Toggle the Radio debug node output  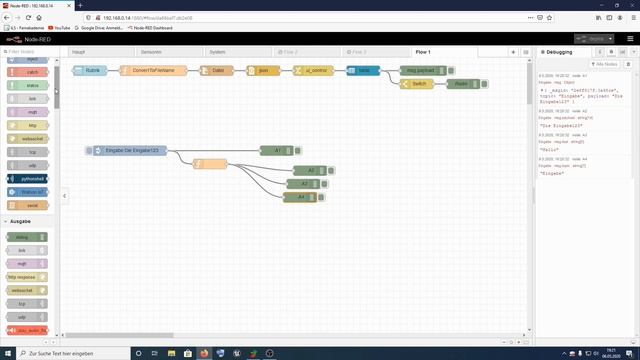pyautogui.click(x=484, y=84)
